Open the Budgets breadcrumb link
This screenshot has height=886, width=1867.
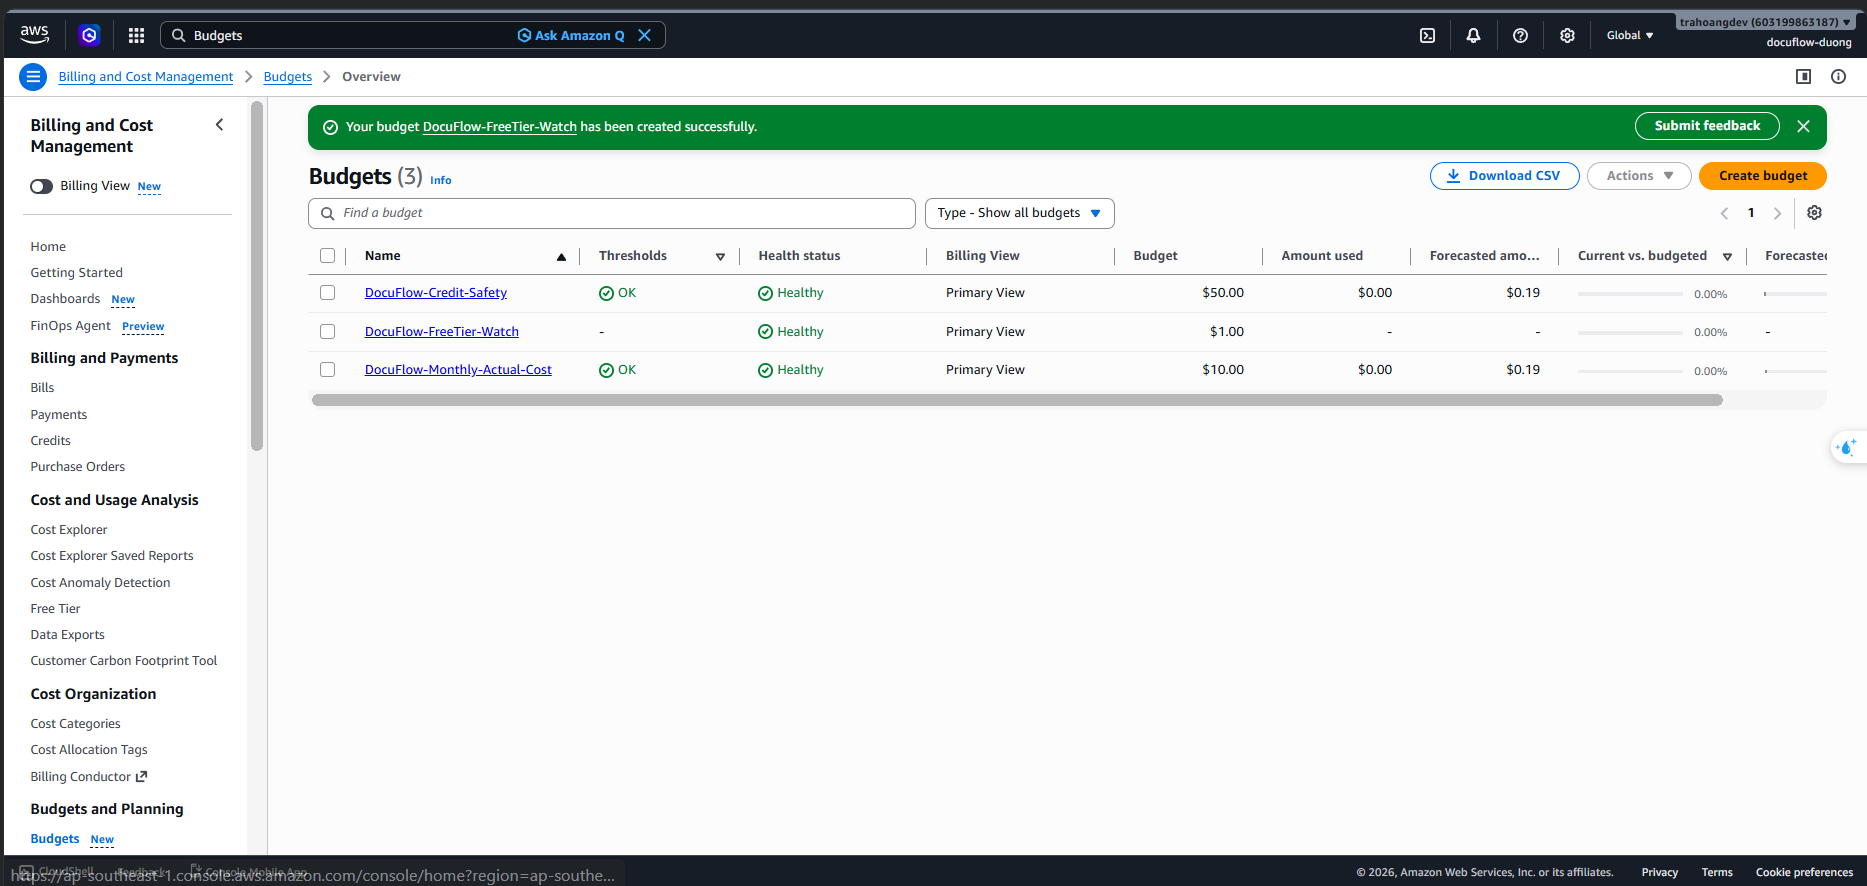[288, 77]
